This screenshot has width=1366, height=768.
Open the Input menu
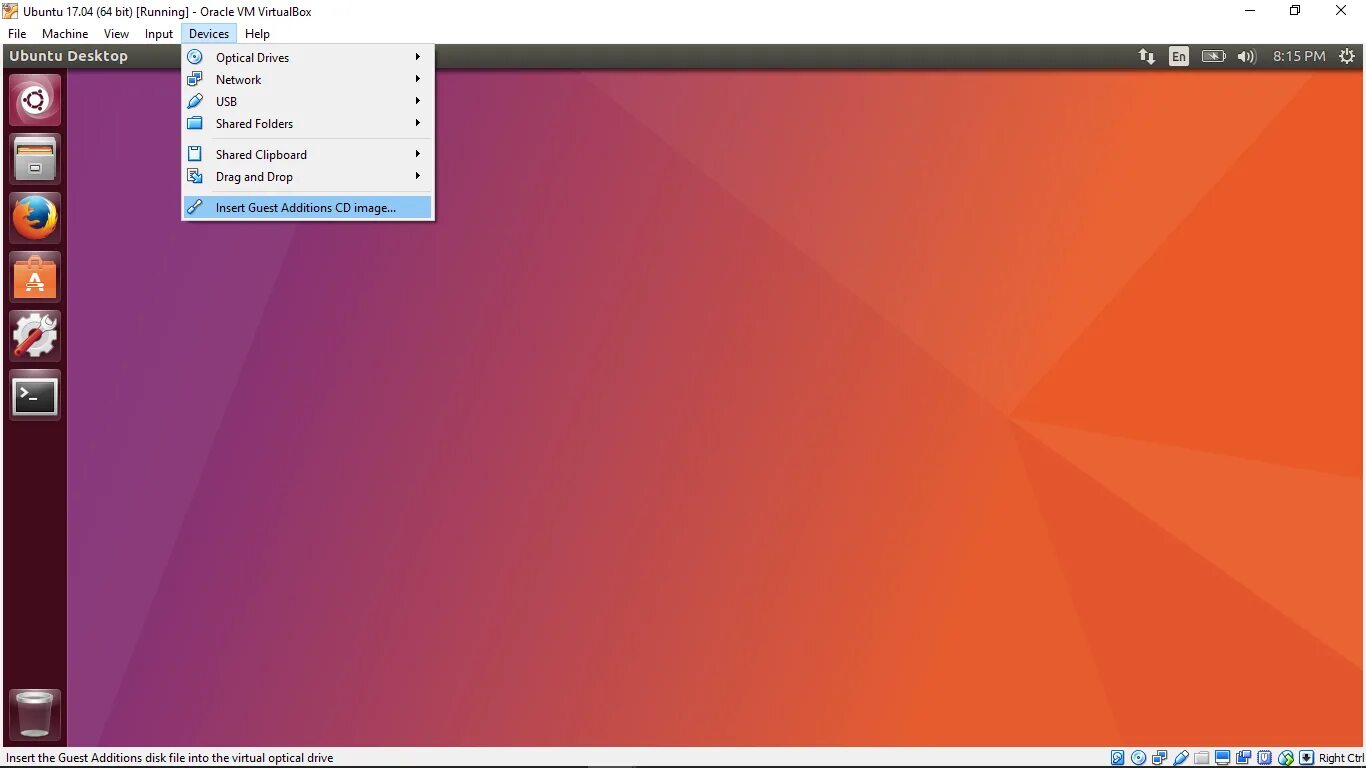tap(159, 34)
